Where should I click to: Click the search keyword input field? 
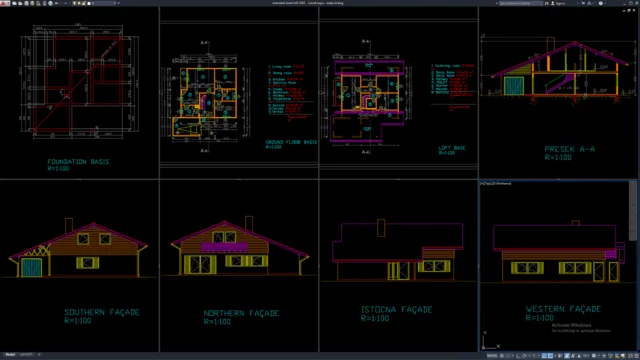pos(521,3)
